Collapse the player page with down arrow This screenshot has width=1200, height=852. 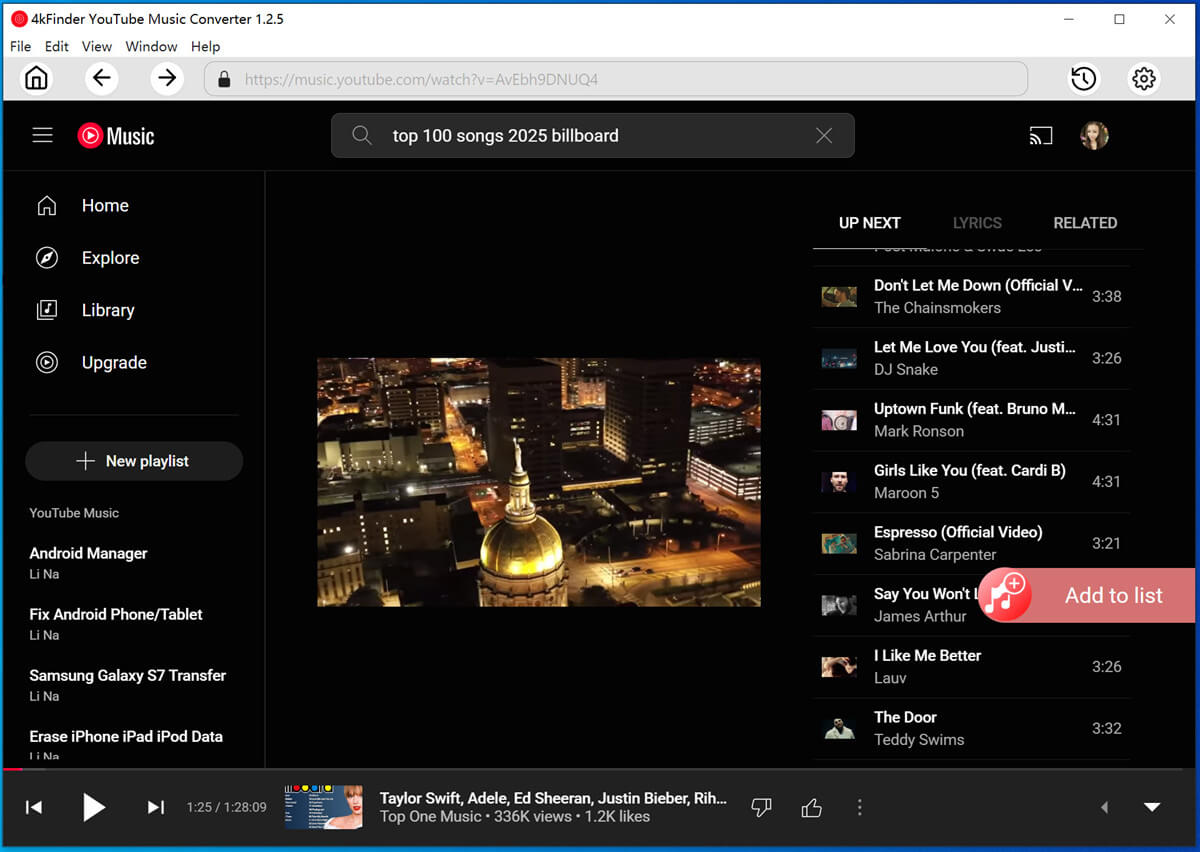[1152, 807]
